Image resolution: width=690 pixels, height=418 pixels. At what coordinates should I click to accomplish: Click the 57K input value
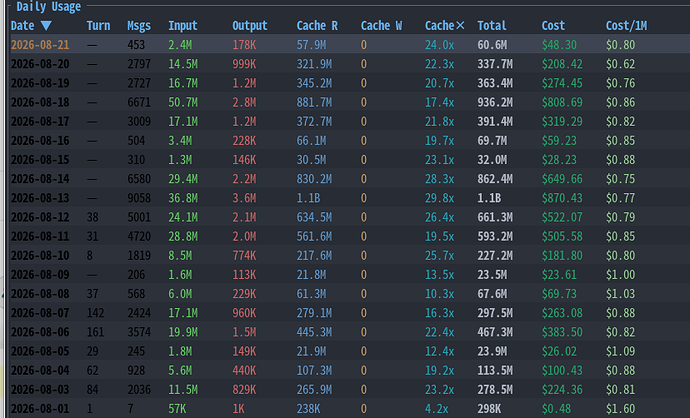tap(177, 408)
